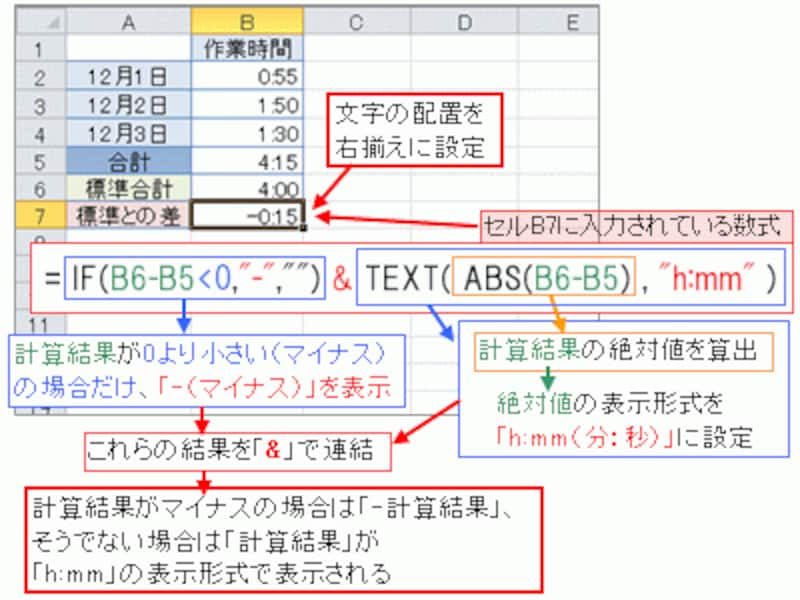800x600 pixels.
Task: Click empty cell C6
Action: point(357,188)
